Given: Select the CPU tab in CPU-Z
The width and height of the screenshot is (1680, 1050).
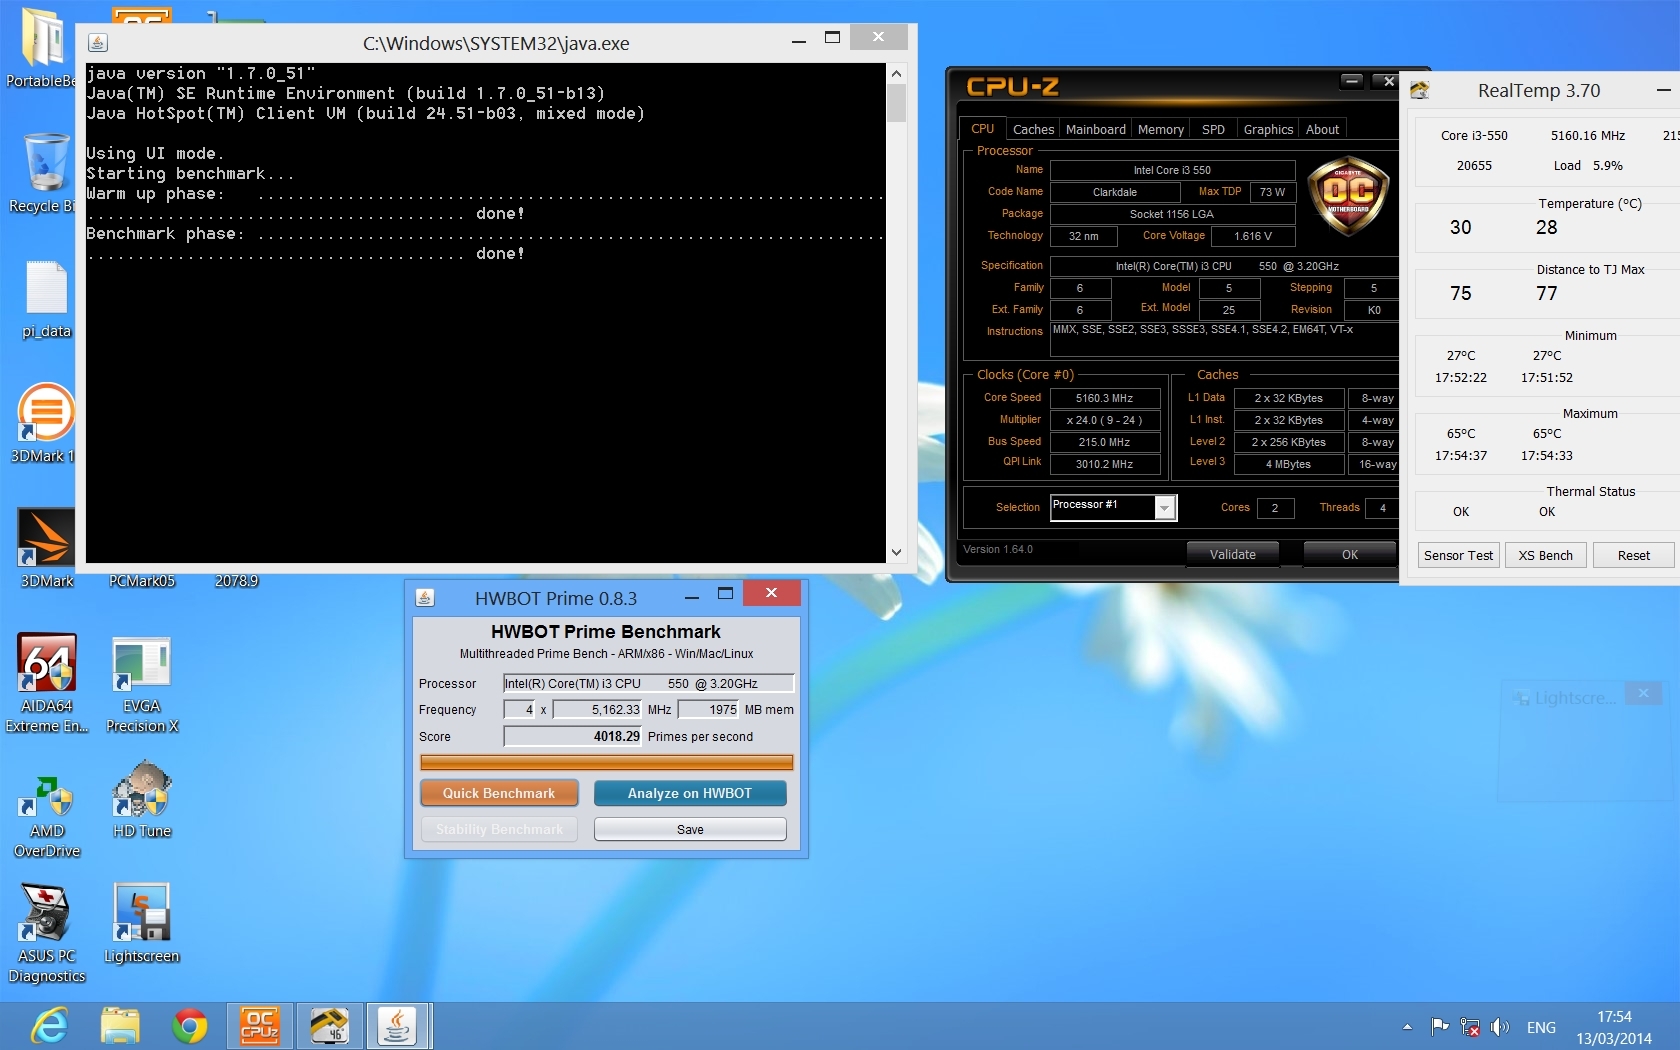Looking at the screenshot, I should 982,129.
